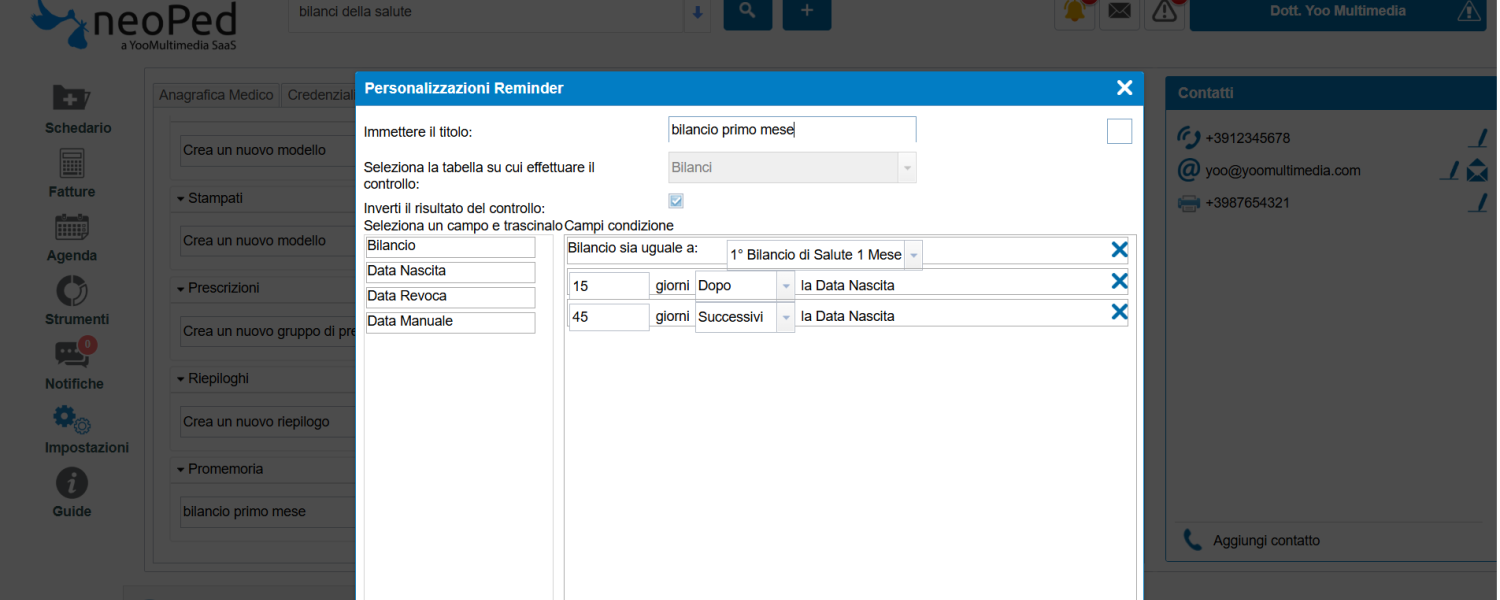Toggle Inverti il risultato del controllo checkbox
This screenshot has width=1500, height=600.
point(676,201)
